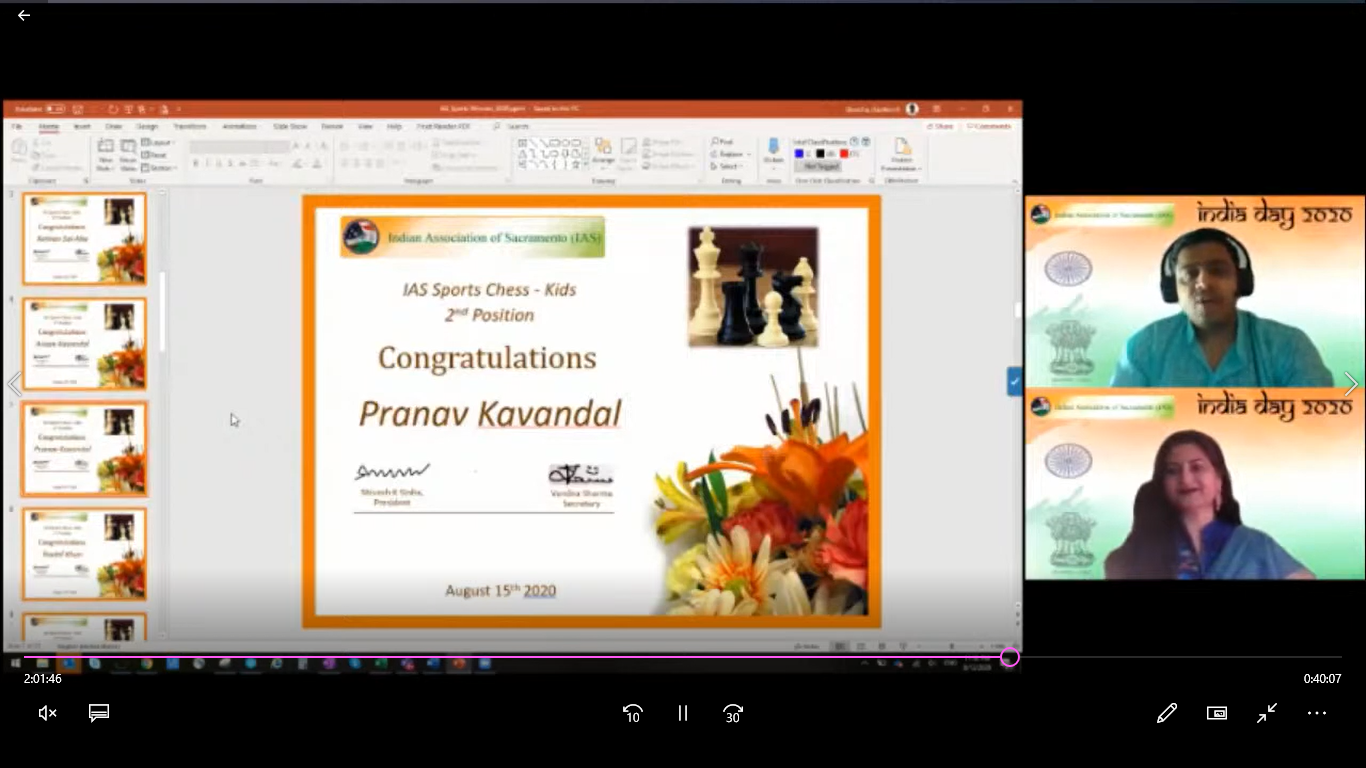Pick the black classification swatch
Screen dimensions: 1366x768
pos(820,154)
